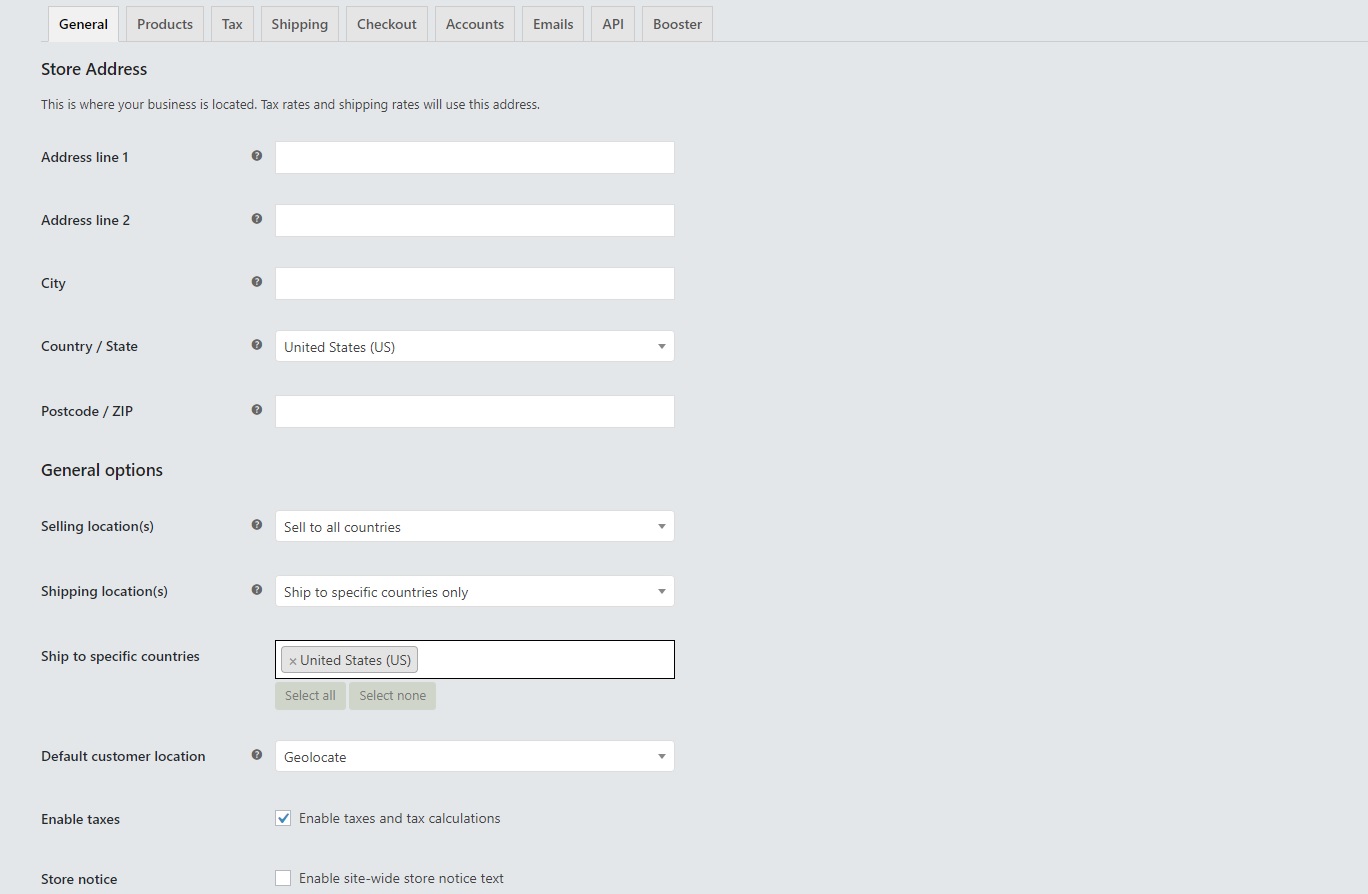Remove United States (US) tag with x
Screen dimensions: 1368x894
click(x=292, y=661)
